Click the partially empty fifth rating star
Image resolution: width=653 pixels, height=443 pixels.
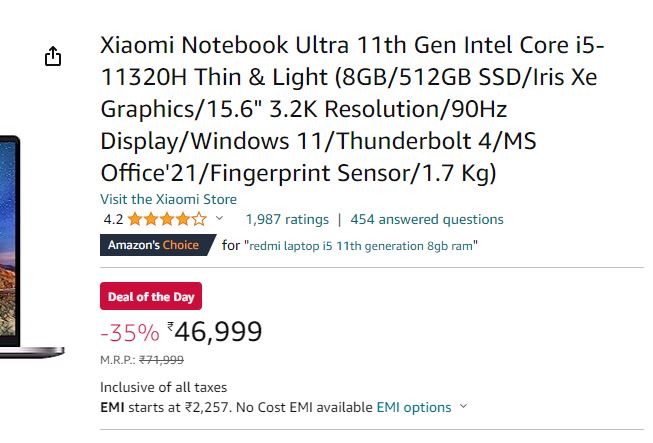[x=199, y=219]
